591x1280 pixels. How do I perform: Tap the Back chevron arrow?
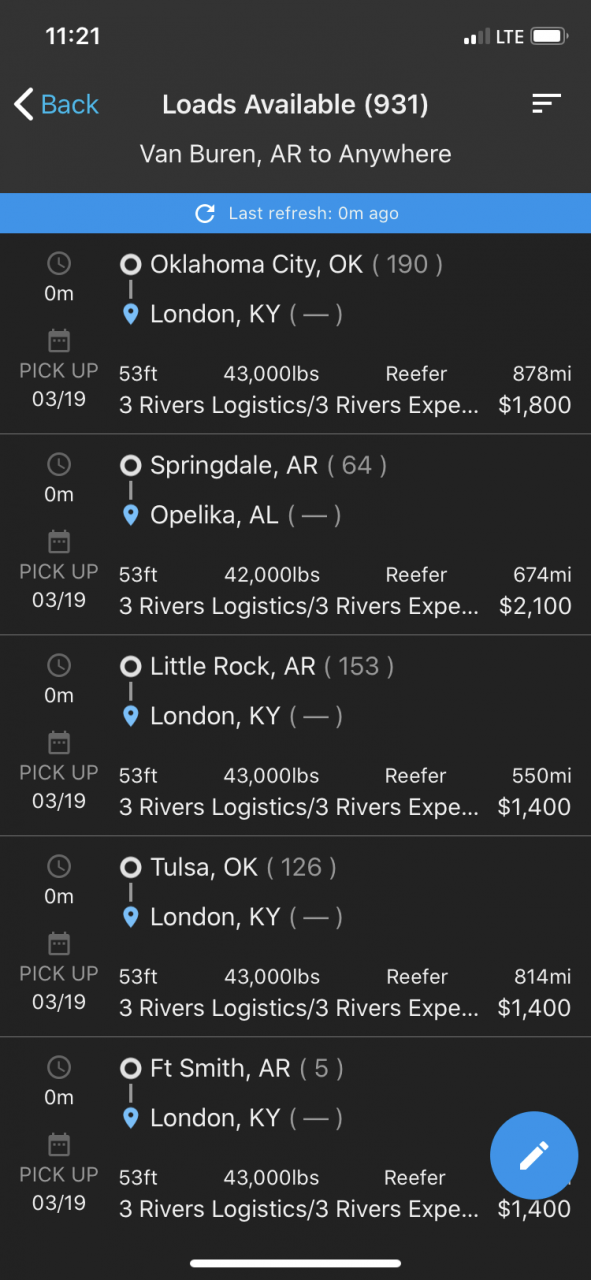24,104
